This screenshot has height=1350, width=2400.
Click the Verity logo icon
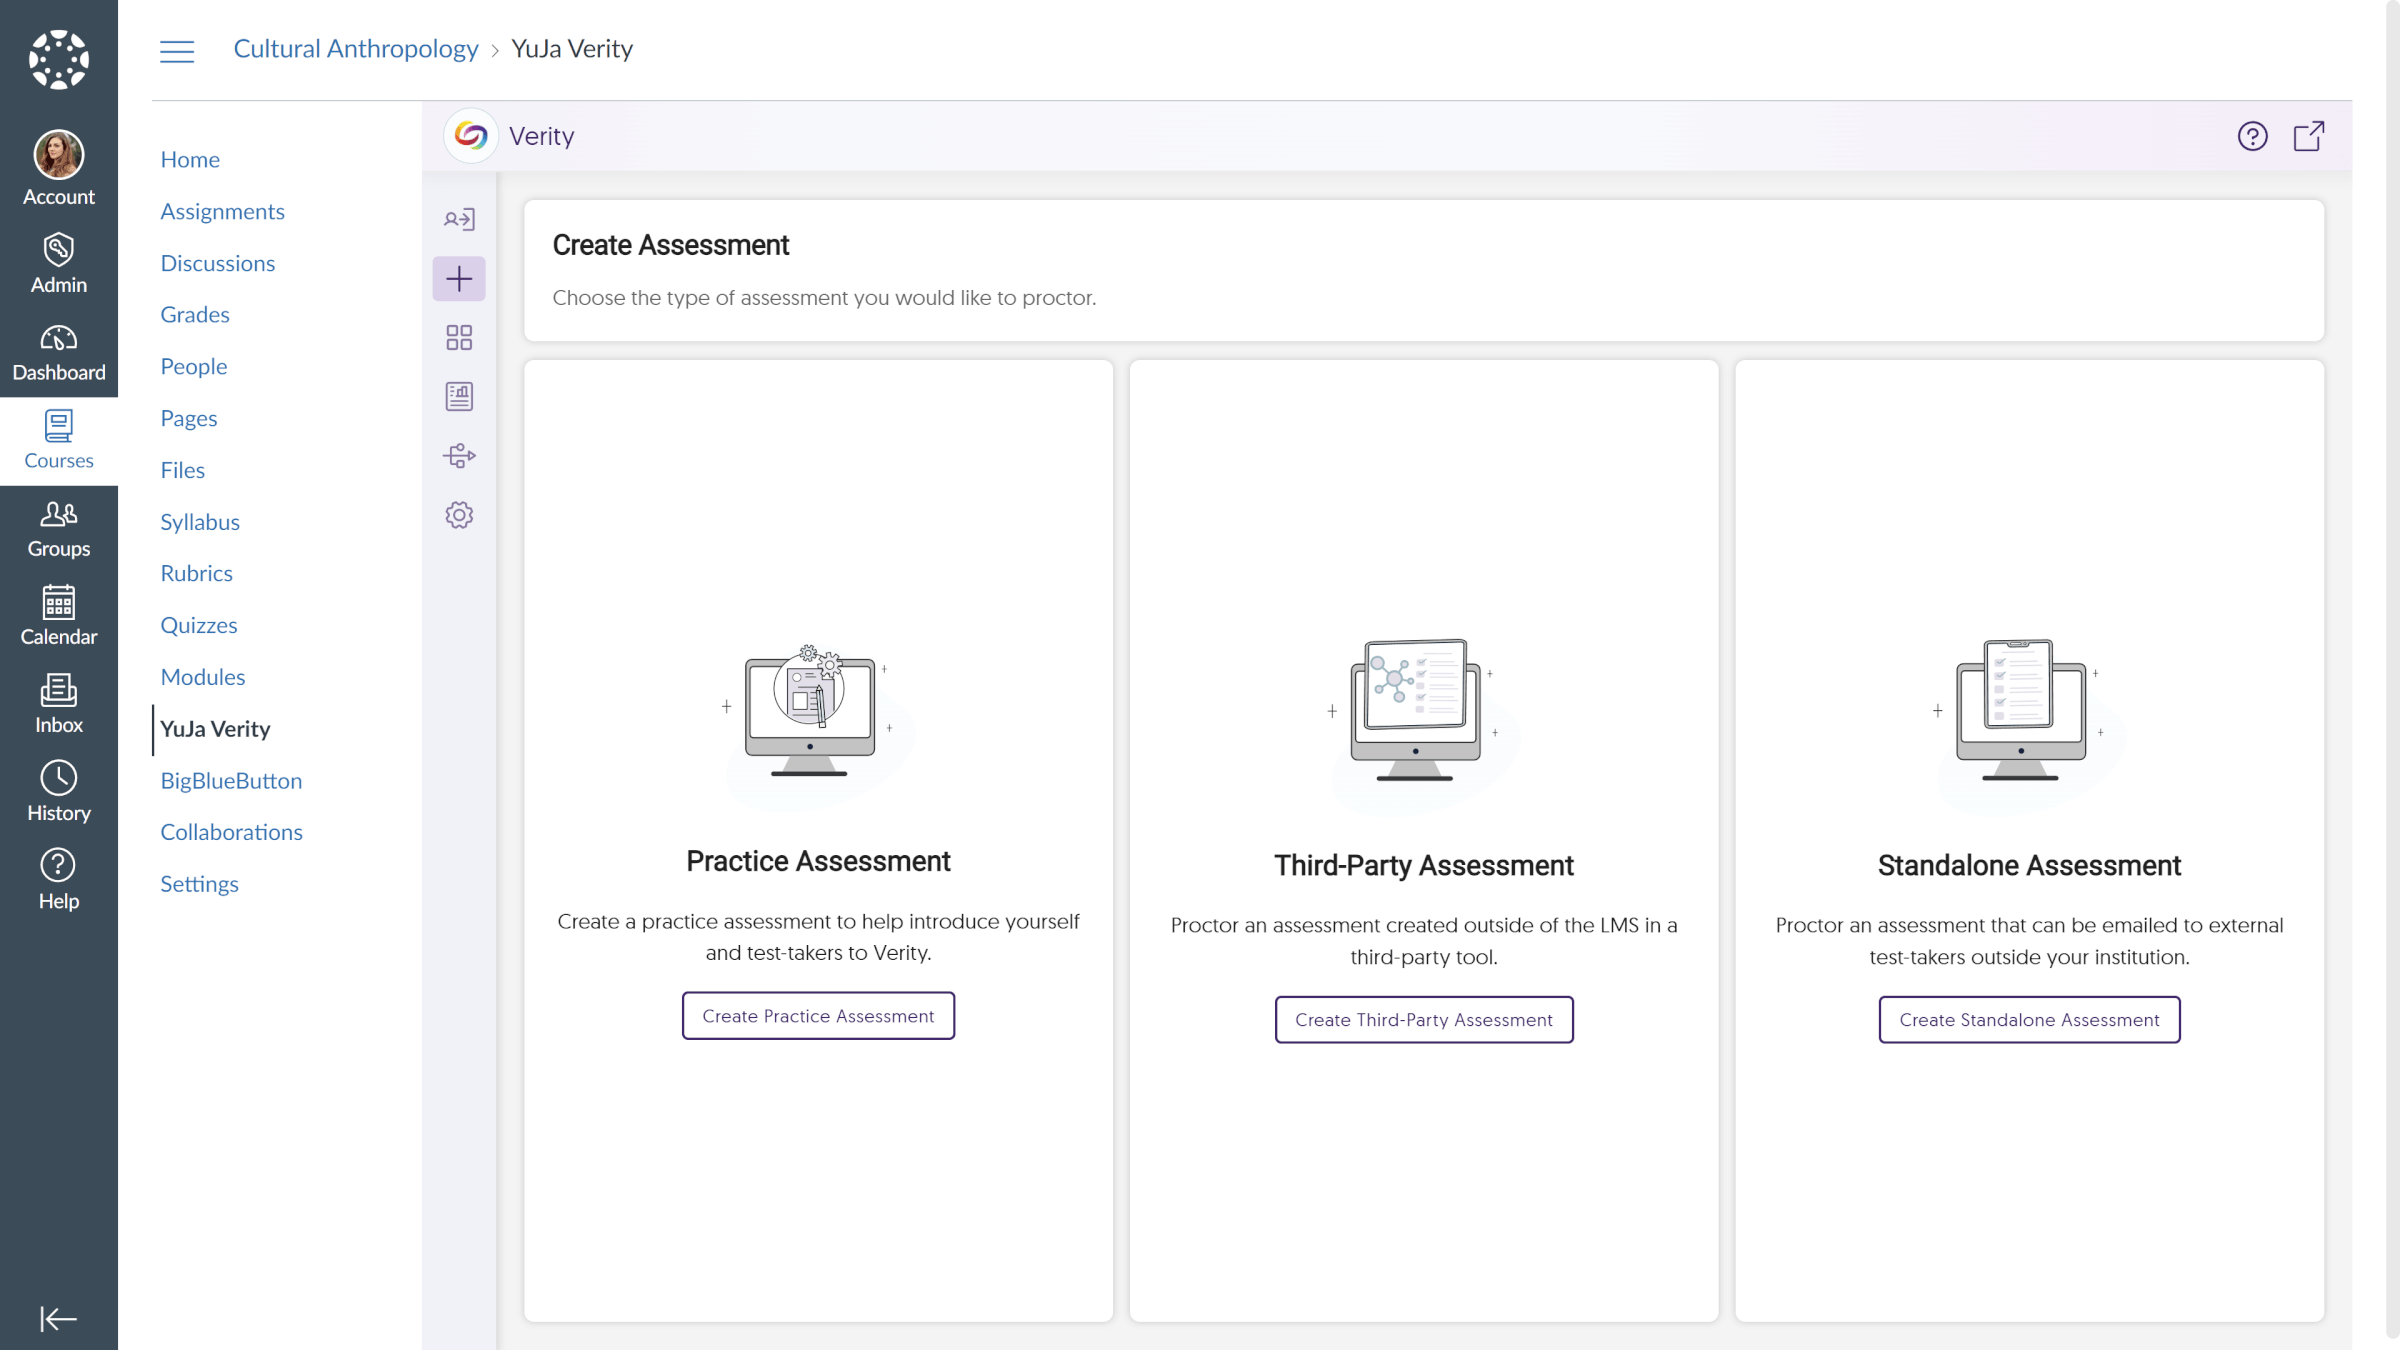(x=470, y=135)
